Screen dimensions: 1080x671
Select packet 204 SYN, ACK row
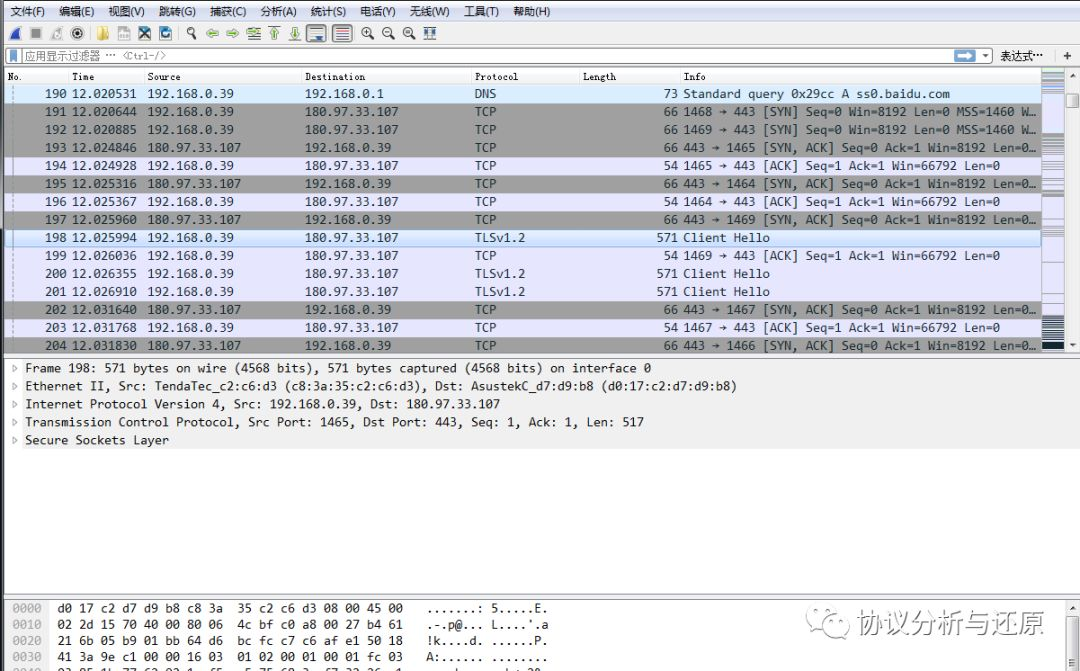(x=523, y=345)
